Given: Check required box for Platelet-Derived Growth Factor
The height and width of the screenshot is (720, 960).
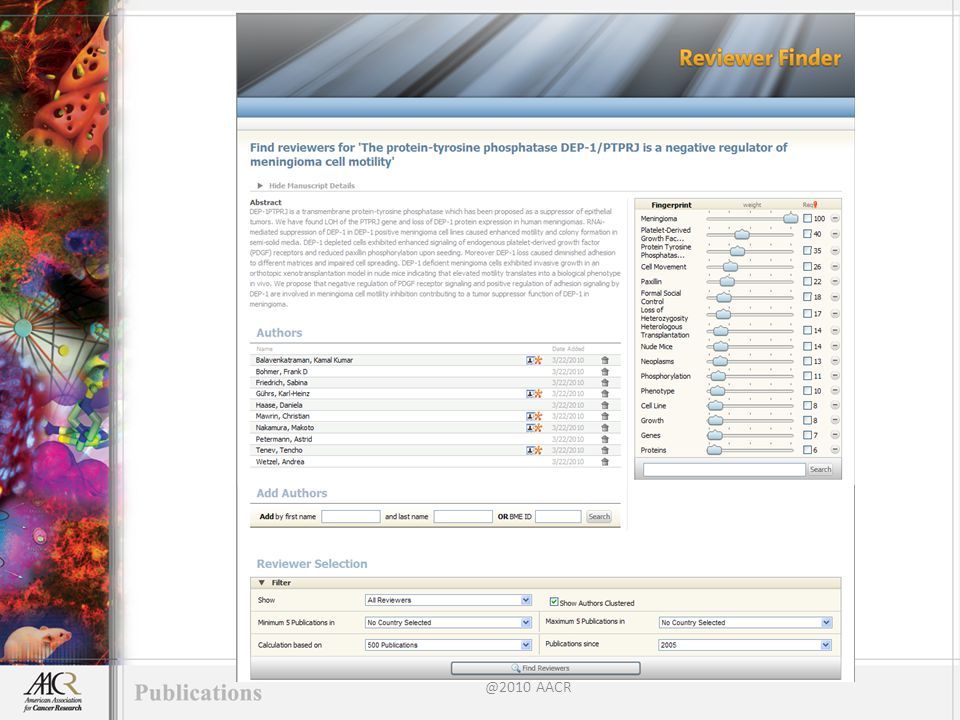Looking at the screenshot, I should 808,234.
